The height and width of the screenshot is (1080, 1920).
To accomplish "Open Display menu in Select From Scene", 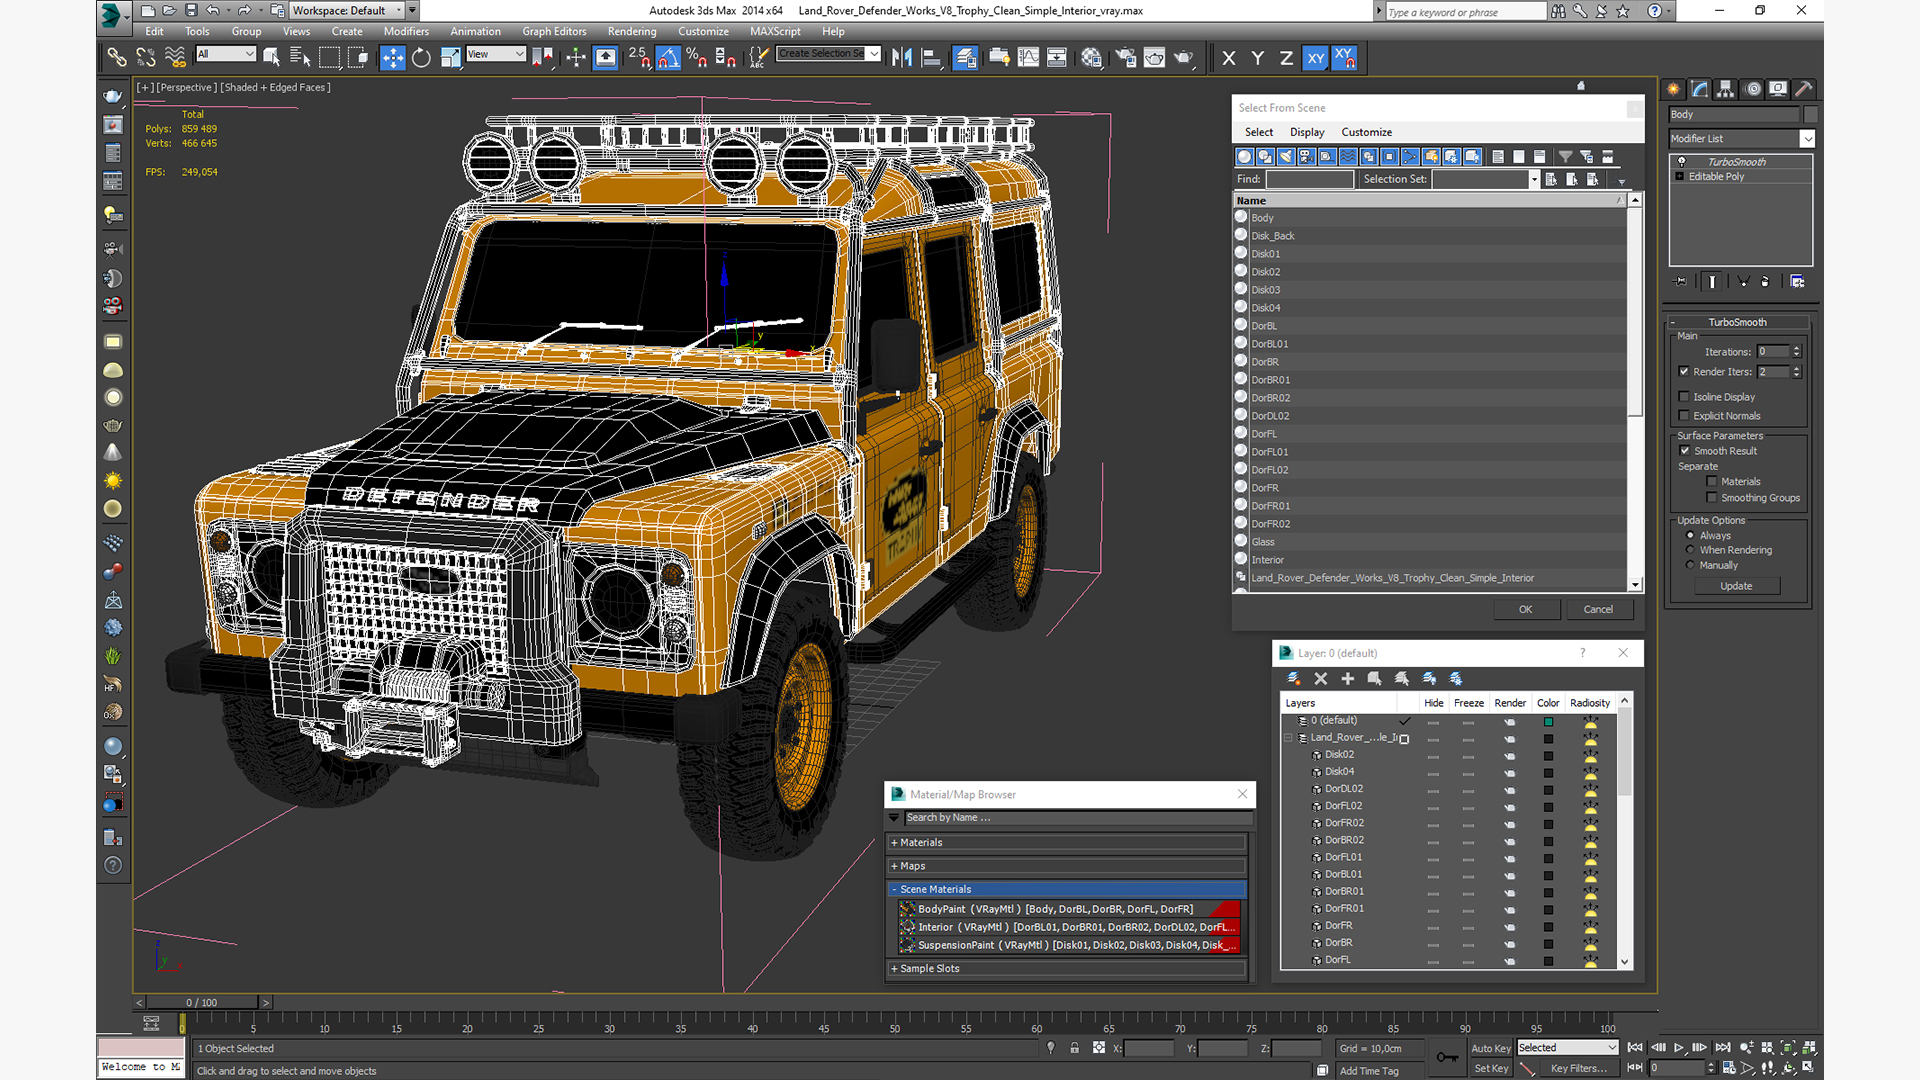I will [x=1306, y=132].
